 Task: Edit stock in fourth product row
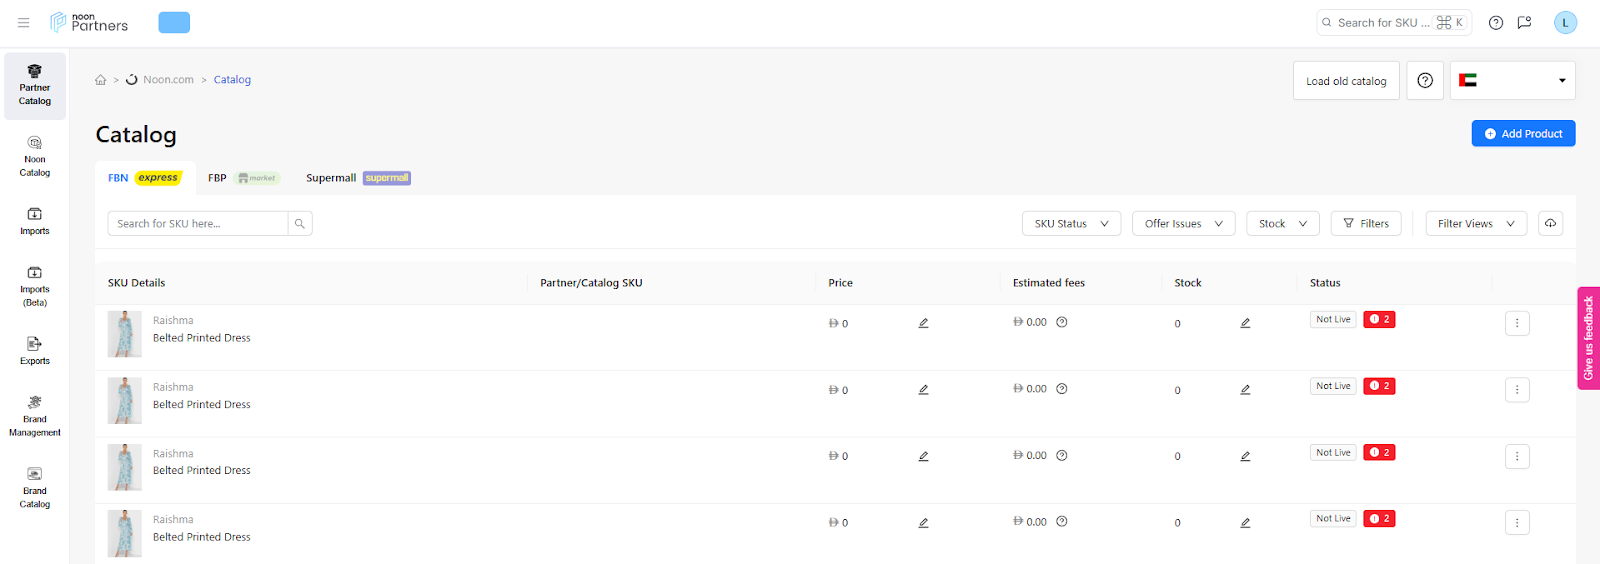[x=1245, y=523]
